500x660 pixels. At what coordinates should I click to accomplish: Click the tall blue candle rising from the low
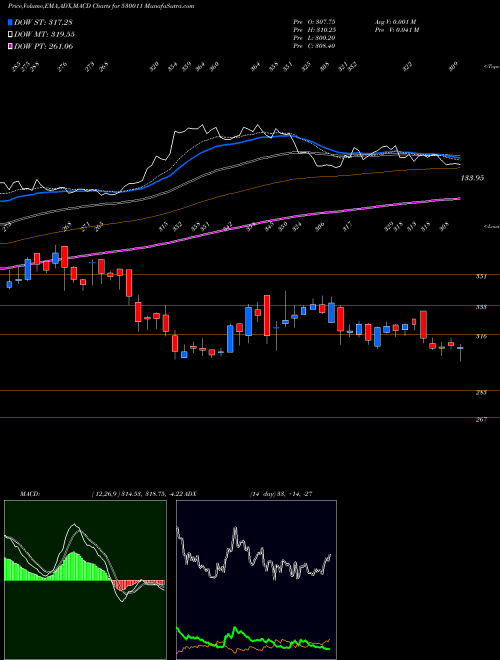pos(230,339)
